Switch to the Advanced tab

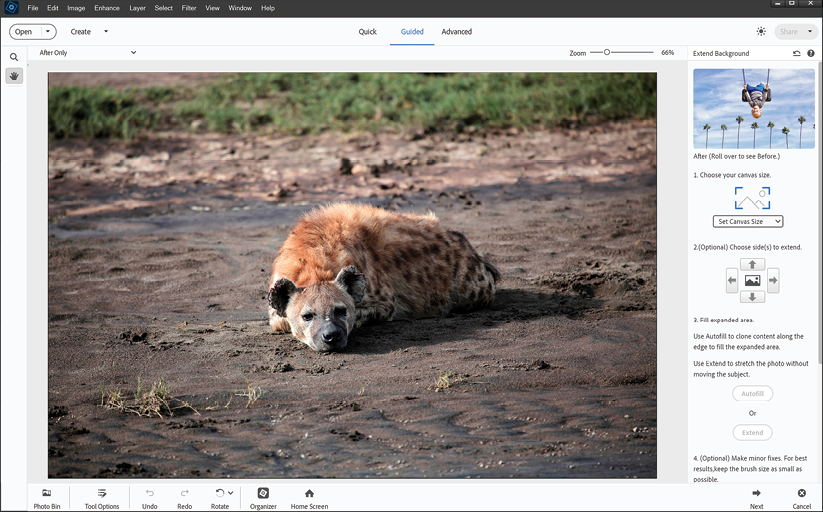coord(457,32)
